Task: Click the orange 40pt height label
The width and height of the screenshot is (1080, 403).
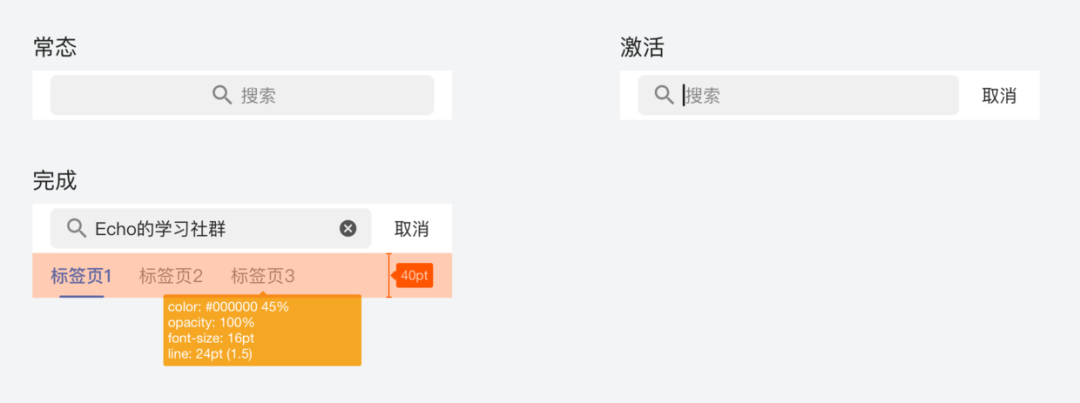Action: pos(414,276)
